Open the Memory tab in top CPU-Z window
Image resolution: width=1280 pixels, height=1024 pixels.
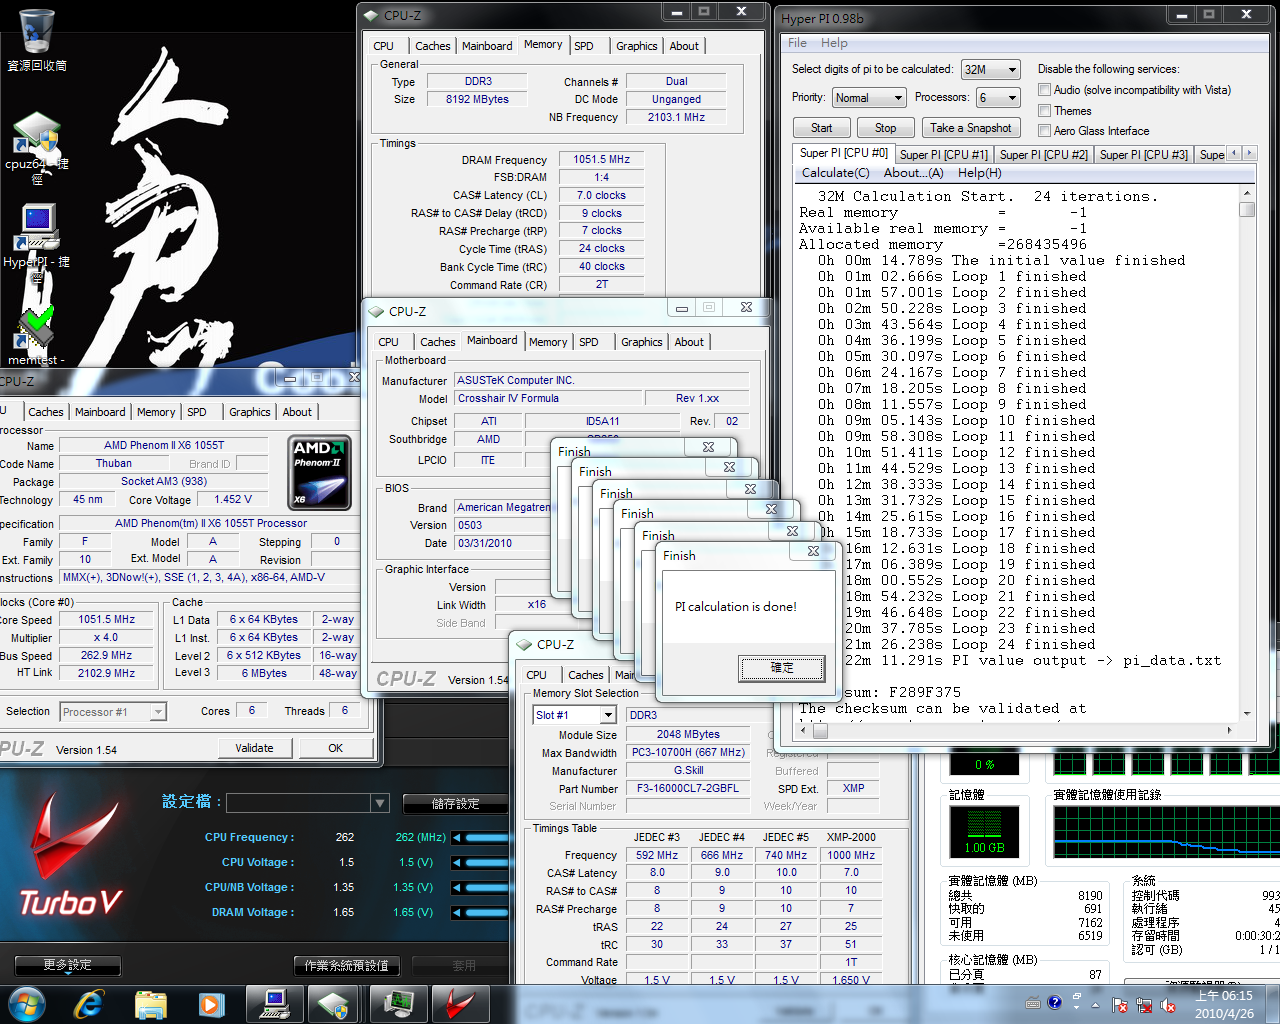pyautogui.click(x=543, y=44)
